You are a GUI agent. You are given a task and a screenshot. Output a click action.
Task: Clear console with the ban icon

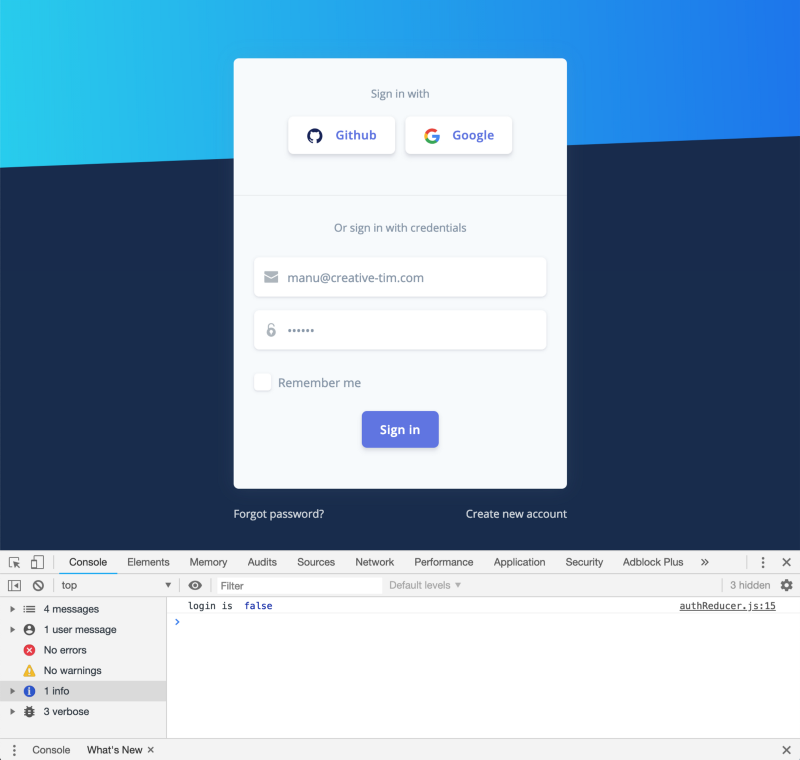(38, 585)
